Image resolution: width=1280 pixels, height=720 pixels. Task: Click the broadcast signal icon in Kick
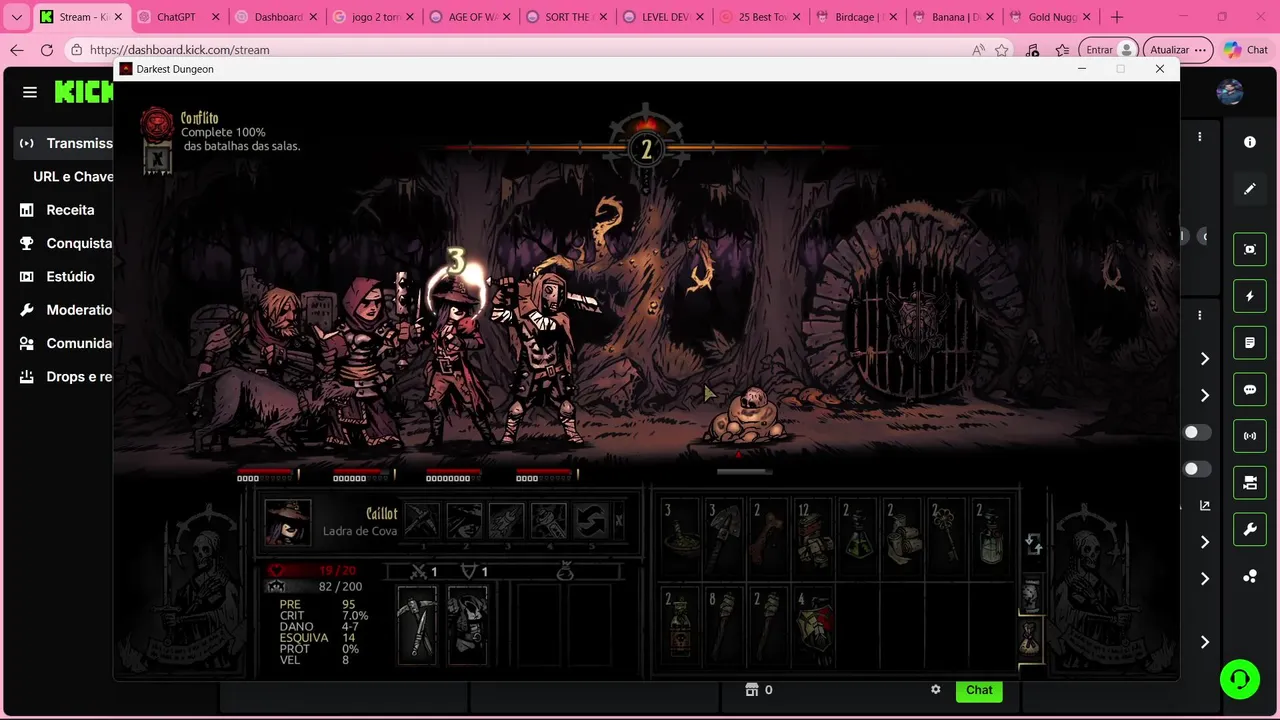1250,436
